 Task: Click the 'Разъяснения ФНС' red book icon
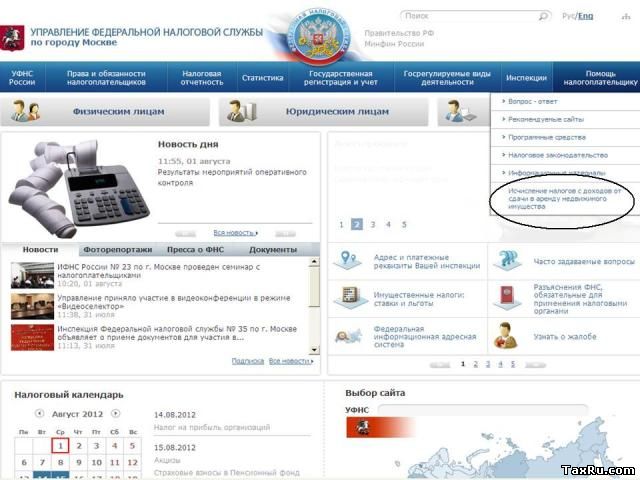coord(508,296)
